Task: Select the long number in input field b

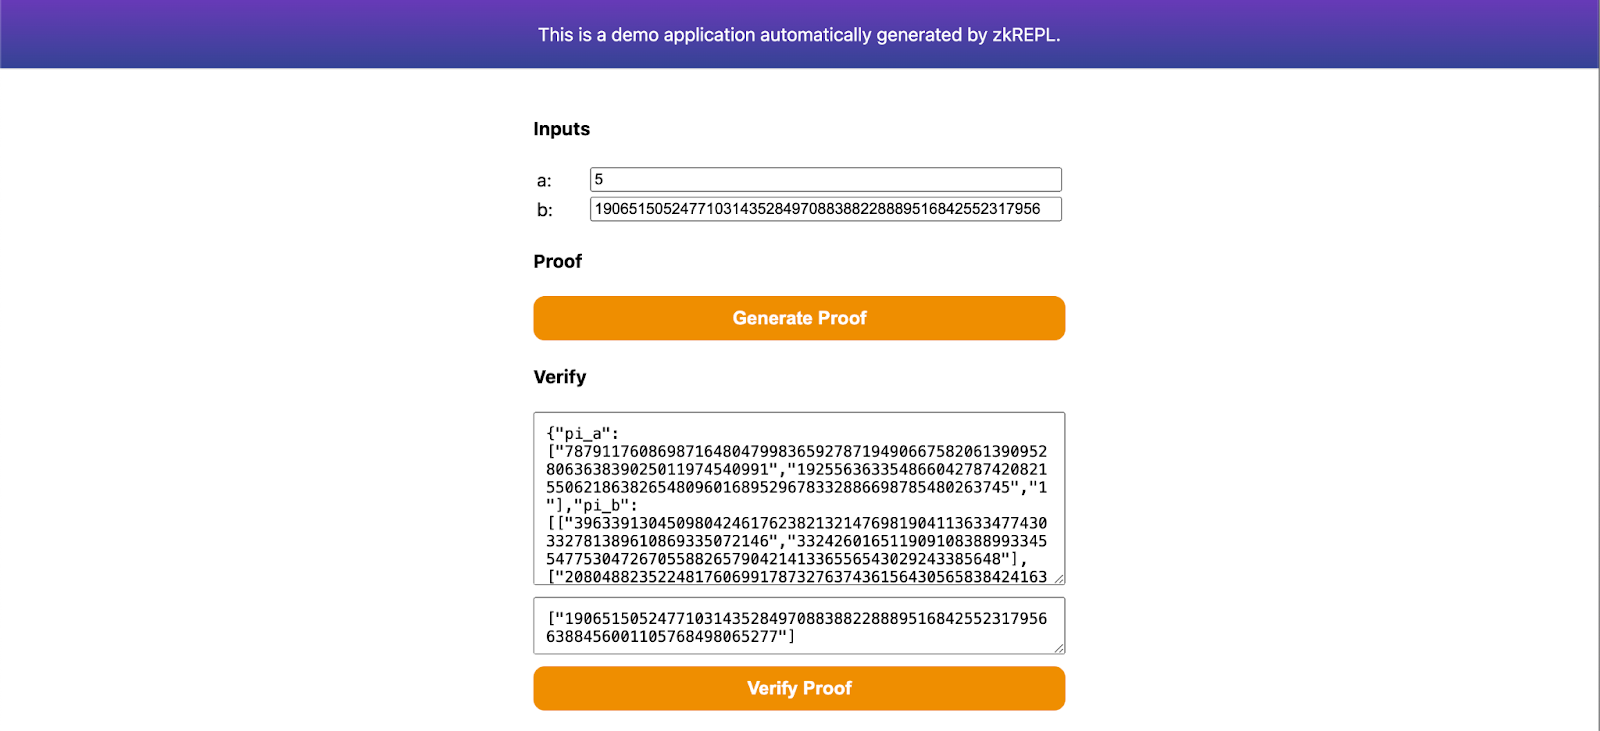Action: click(824, 210)
